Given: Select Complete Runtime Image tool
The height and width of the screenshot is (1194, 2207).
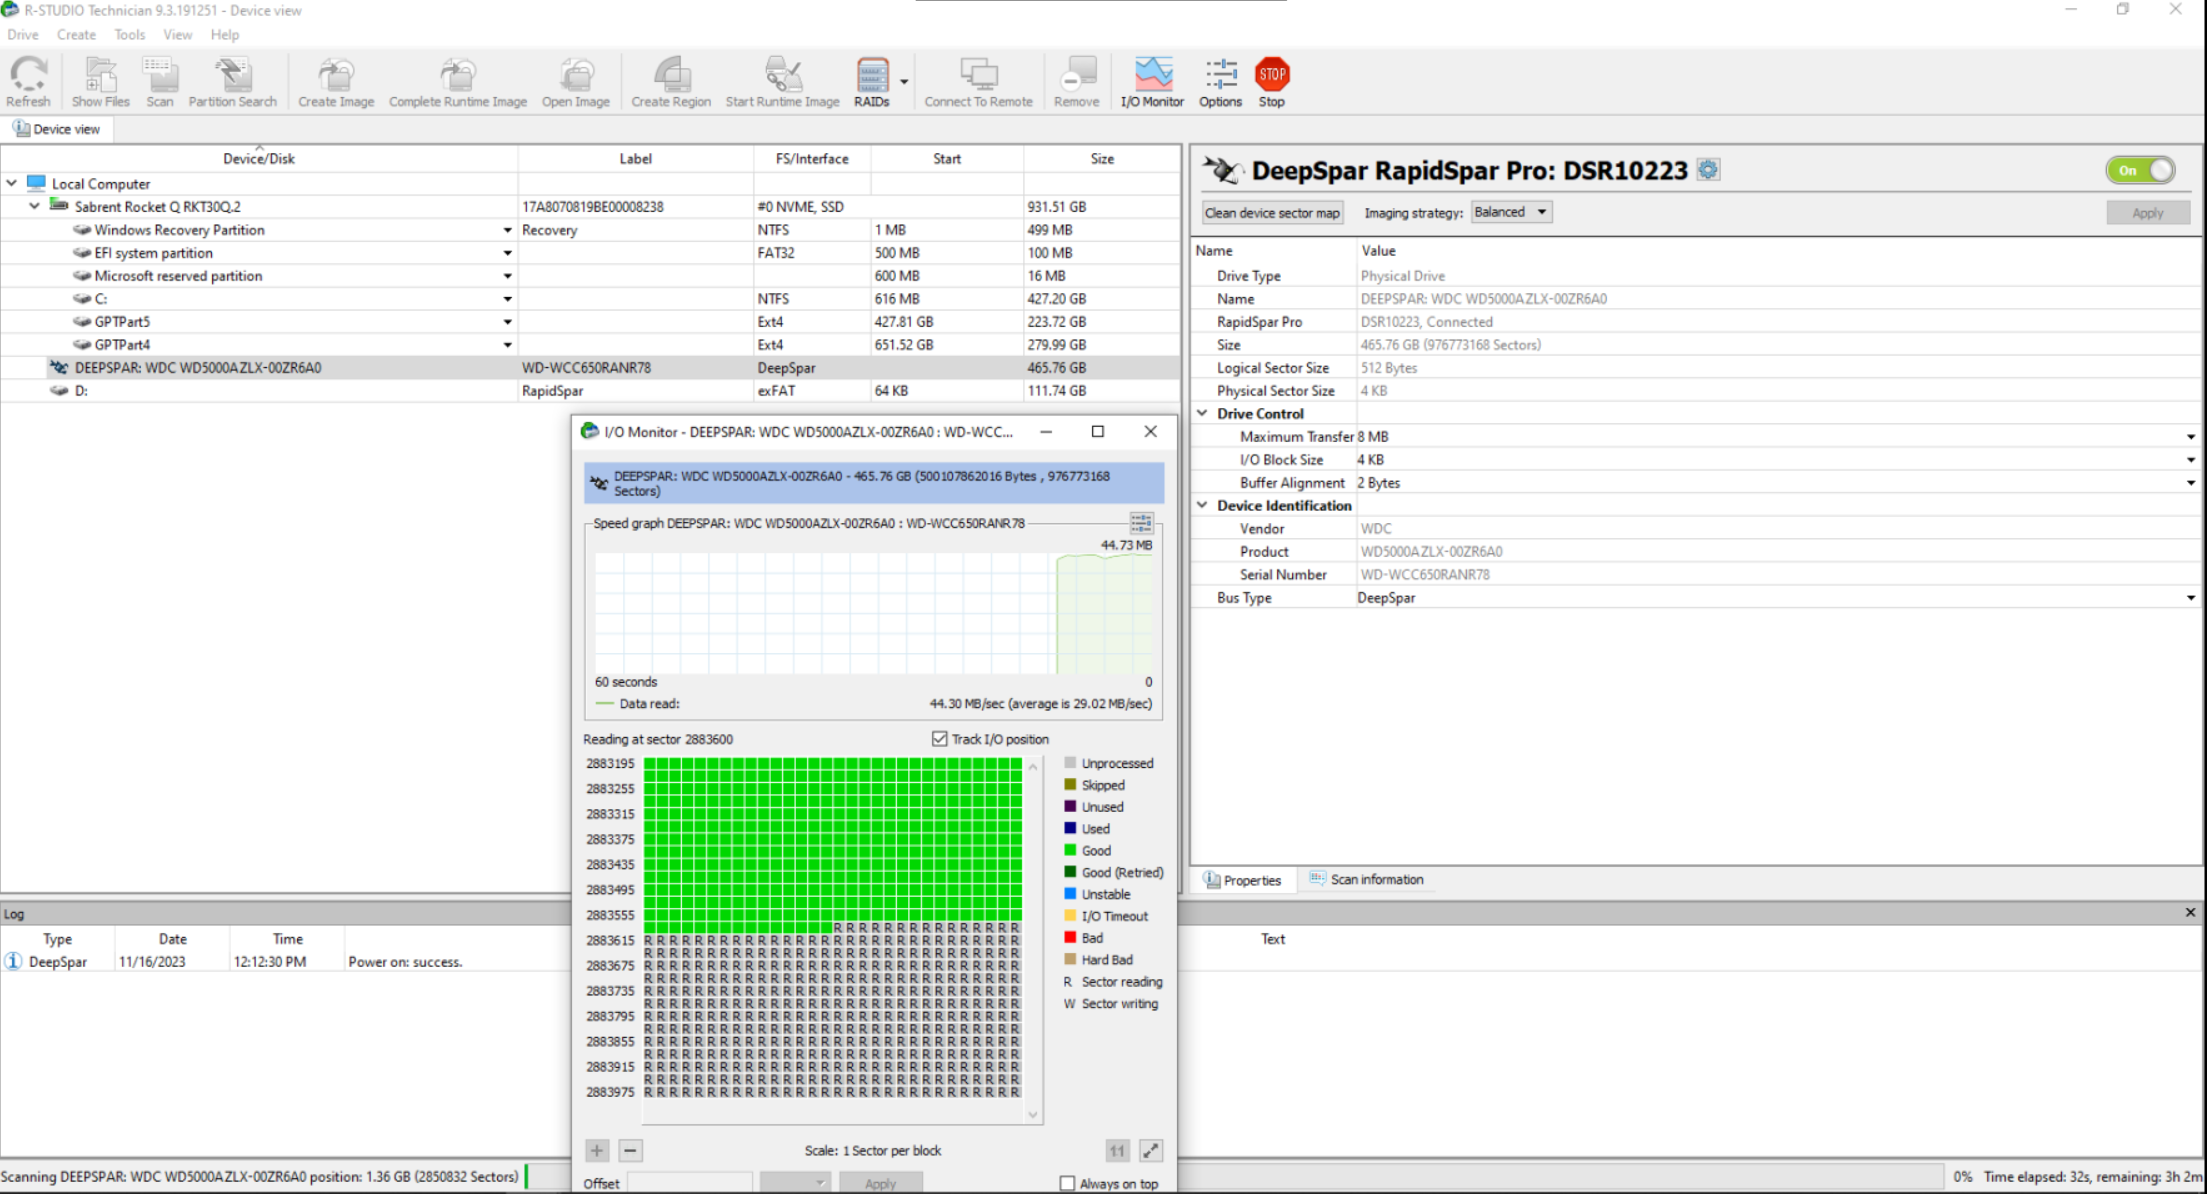Looking at the screenshot, I should point(458,82).
